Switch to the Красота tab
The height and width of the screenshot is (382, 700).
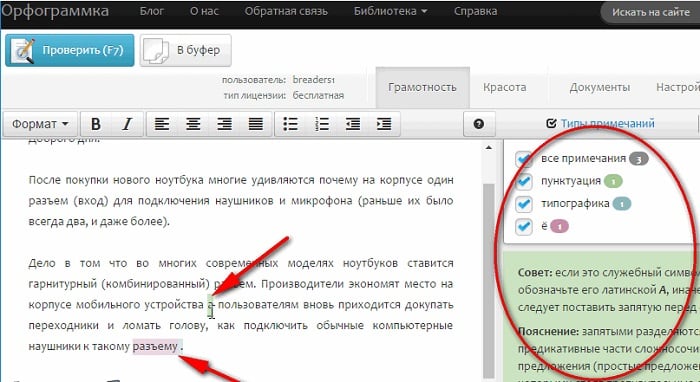504,87
